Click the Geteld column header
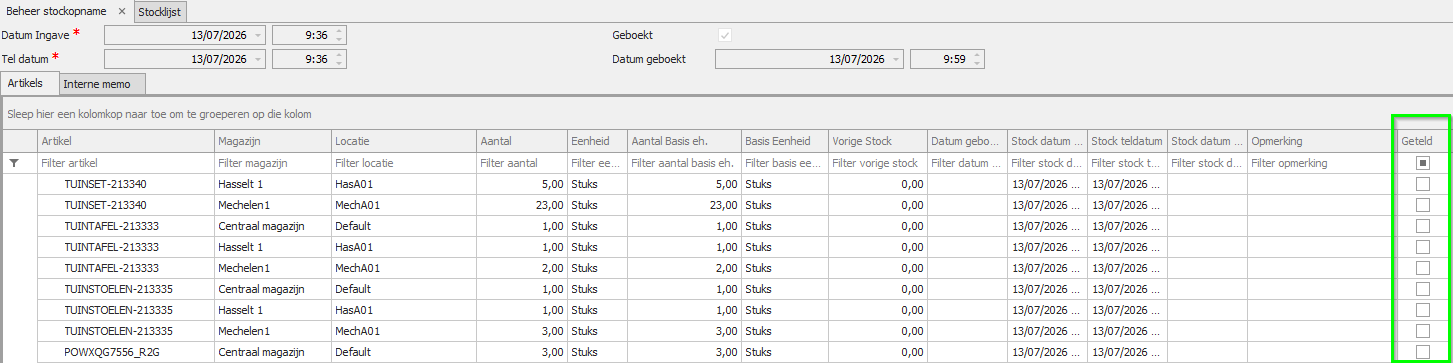 pos(1422,141)
